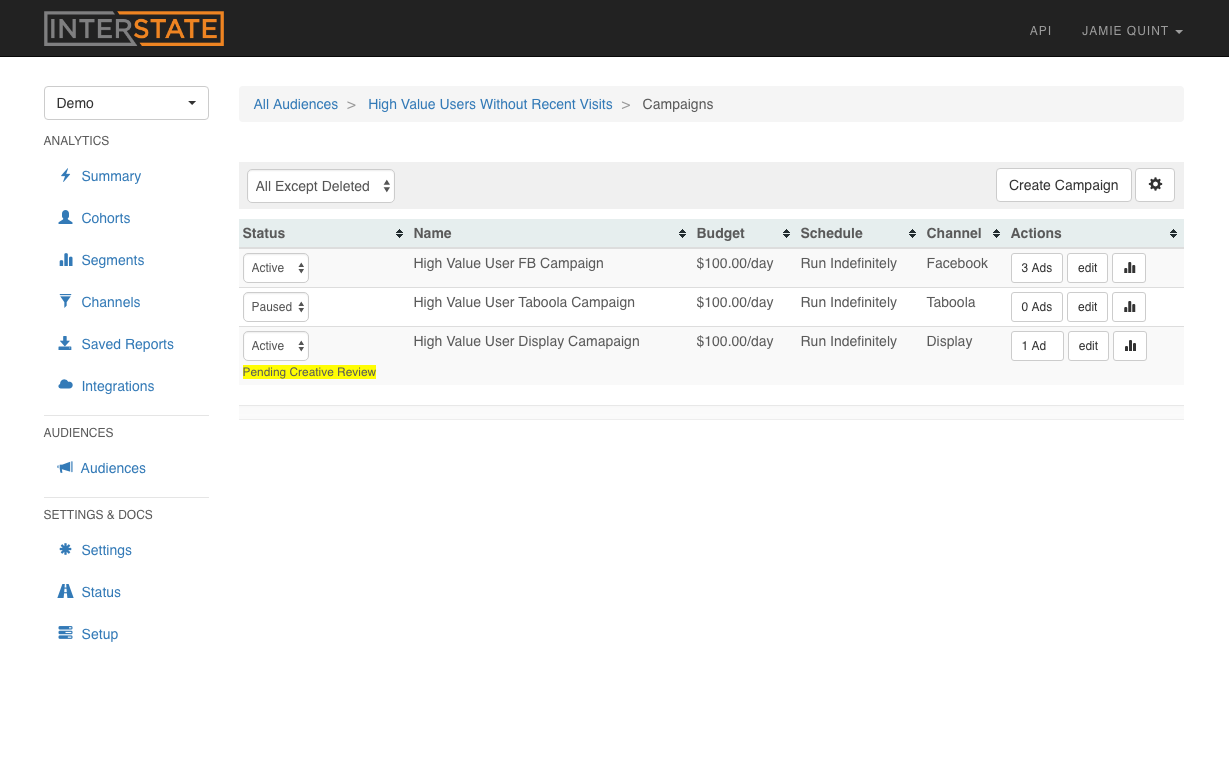
Task: Change Paused status of Taboola Campaign
Action: coord(276,307)
